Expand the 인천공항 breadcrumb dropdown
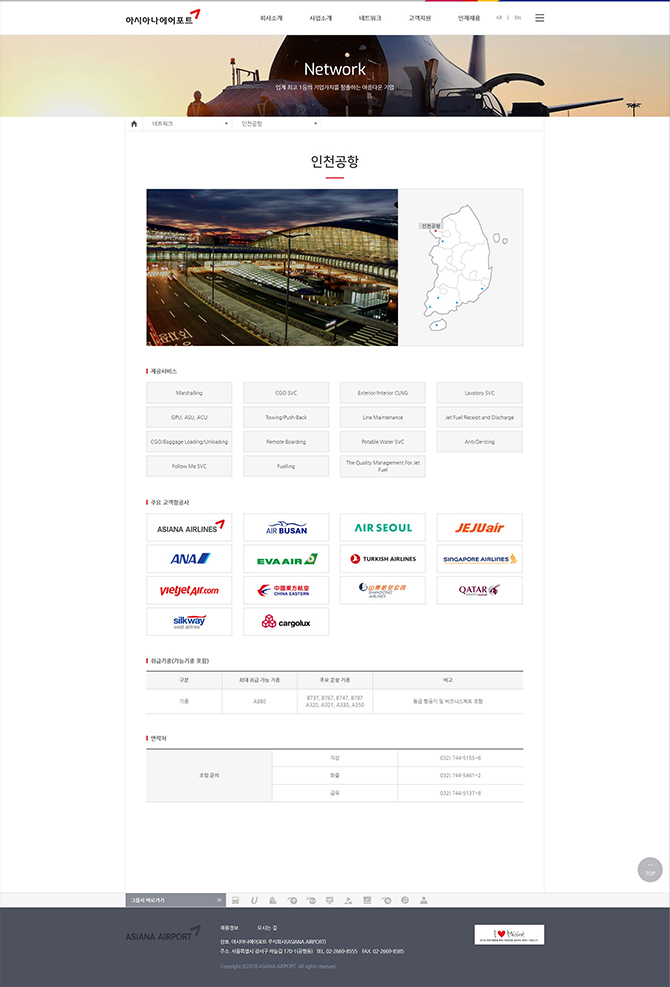This screenshot has width=670, height=987. click(x=279, y=124)
